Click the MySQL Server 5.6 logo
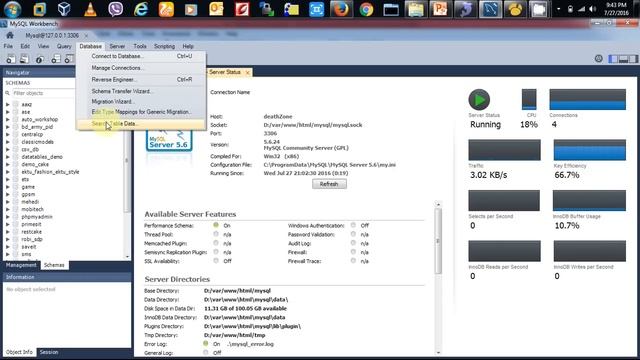Screen dimensions: 640x360 point(169,140)
